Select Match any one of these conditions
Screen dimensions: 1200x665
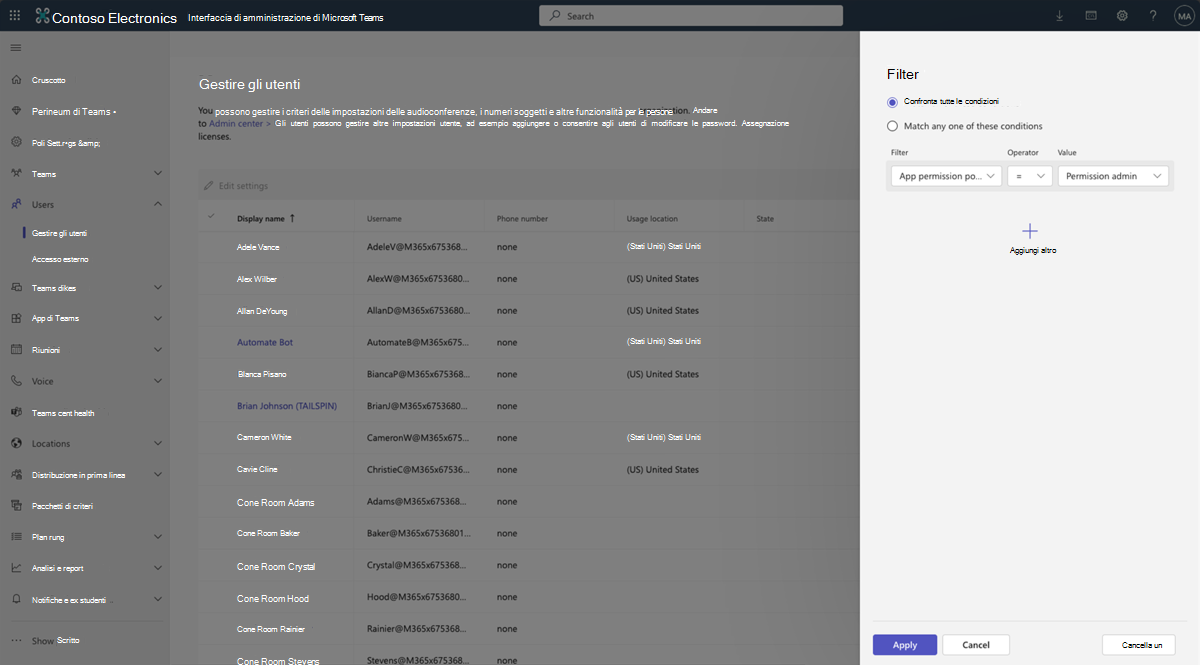click(x=893, y=126)
